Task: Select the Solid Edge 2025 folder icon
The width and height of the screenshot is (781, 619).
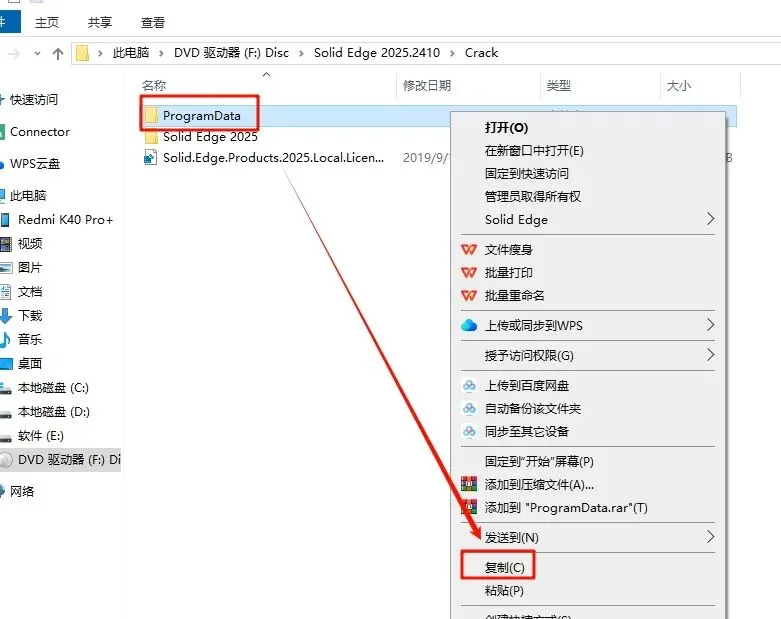Action: [150, 137]
